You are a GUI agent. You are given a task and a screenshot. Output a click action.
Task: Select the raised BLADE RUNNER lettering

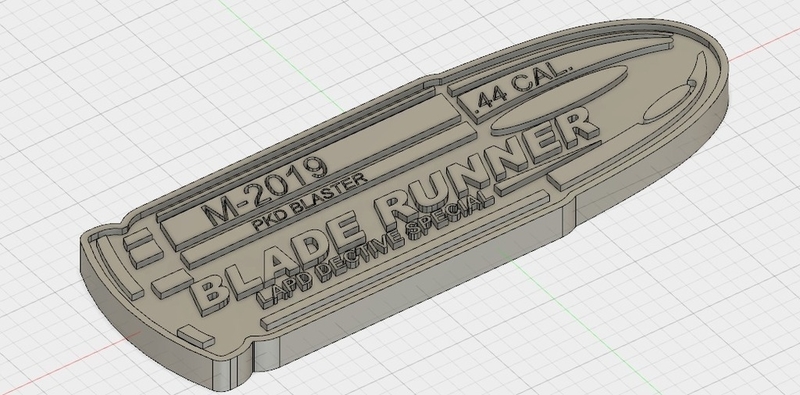pyautogui.click(x=395, y=210)
